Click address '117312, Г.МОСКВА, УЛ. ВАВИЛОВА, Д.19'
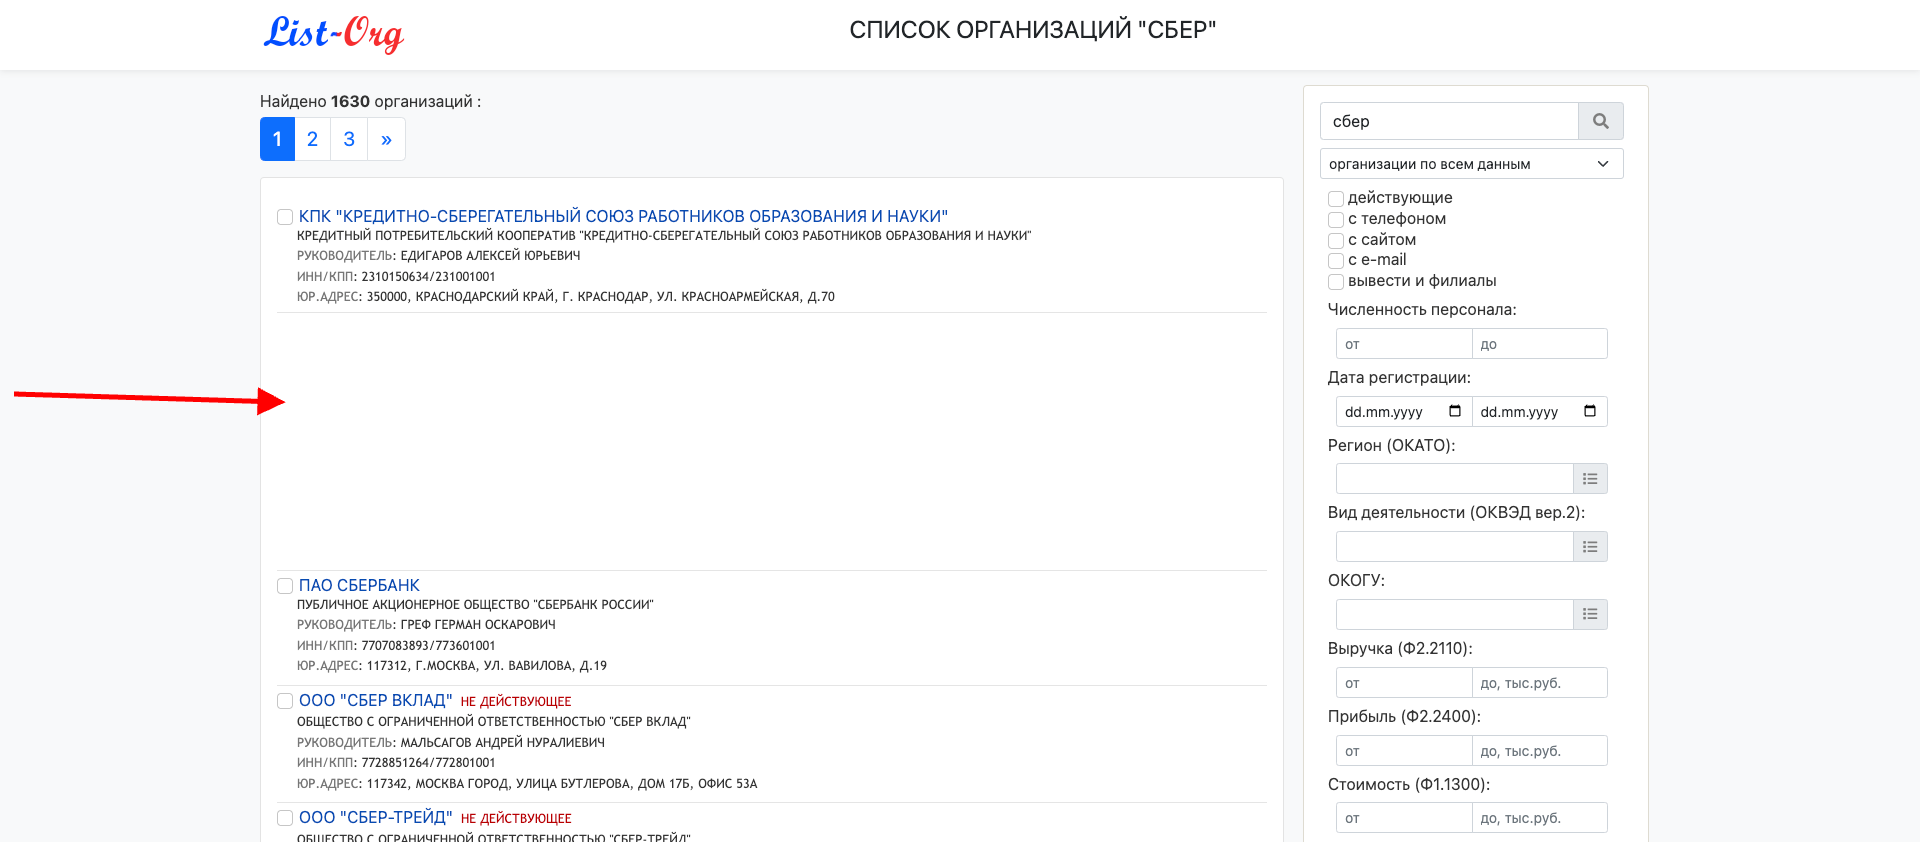The image size is (1920, 842). 487,666
